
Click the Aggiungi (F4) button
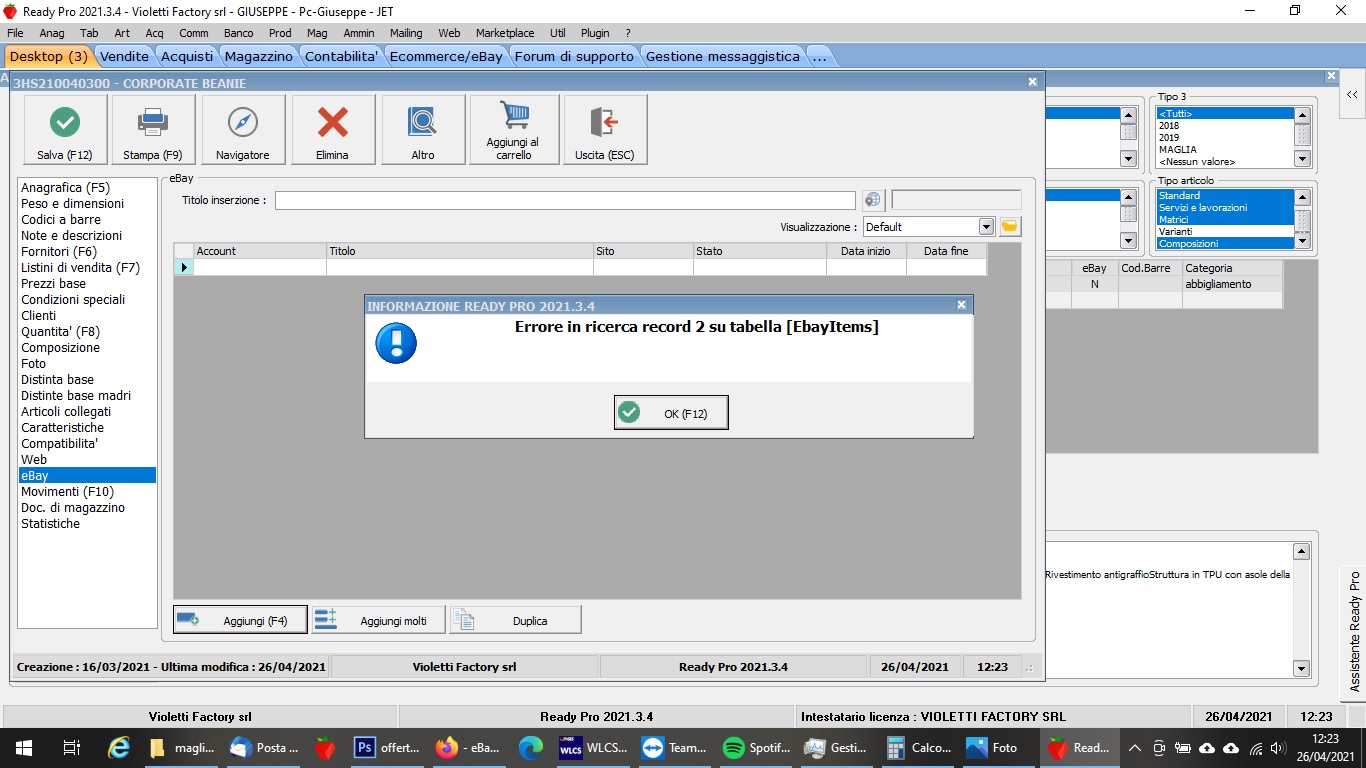[240, 620]
